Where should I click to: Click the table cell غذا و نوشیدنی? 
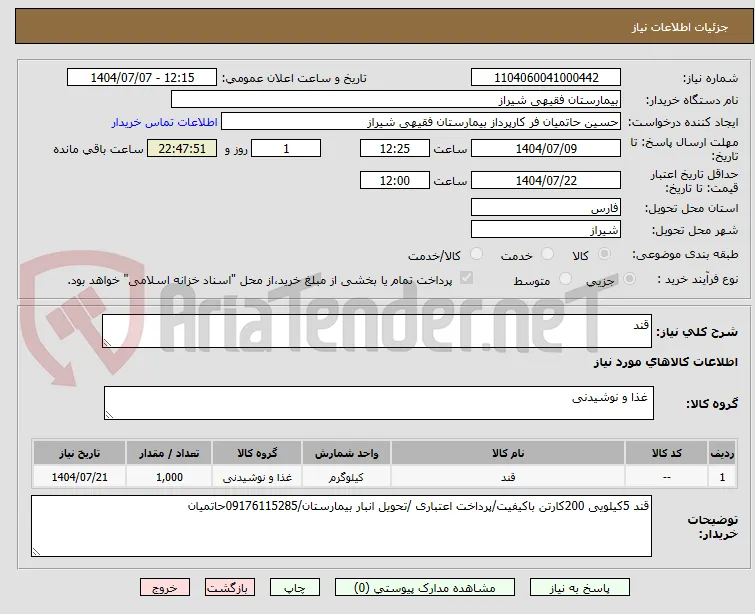[x=257, y=477]
